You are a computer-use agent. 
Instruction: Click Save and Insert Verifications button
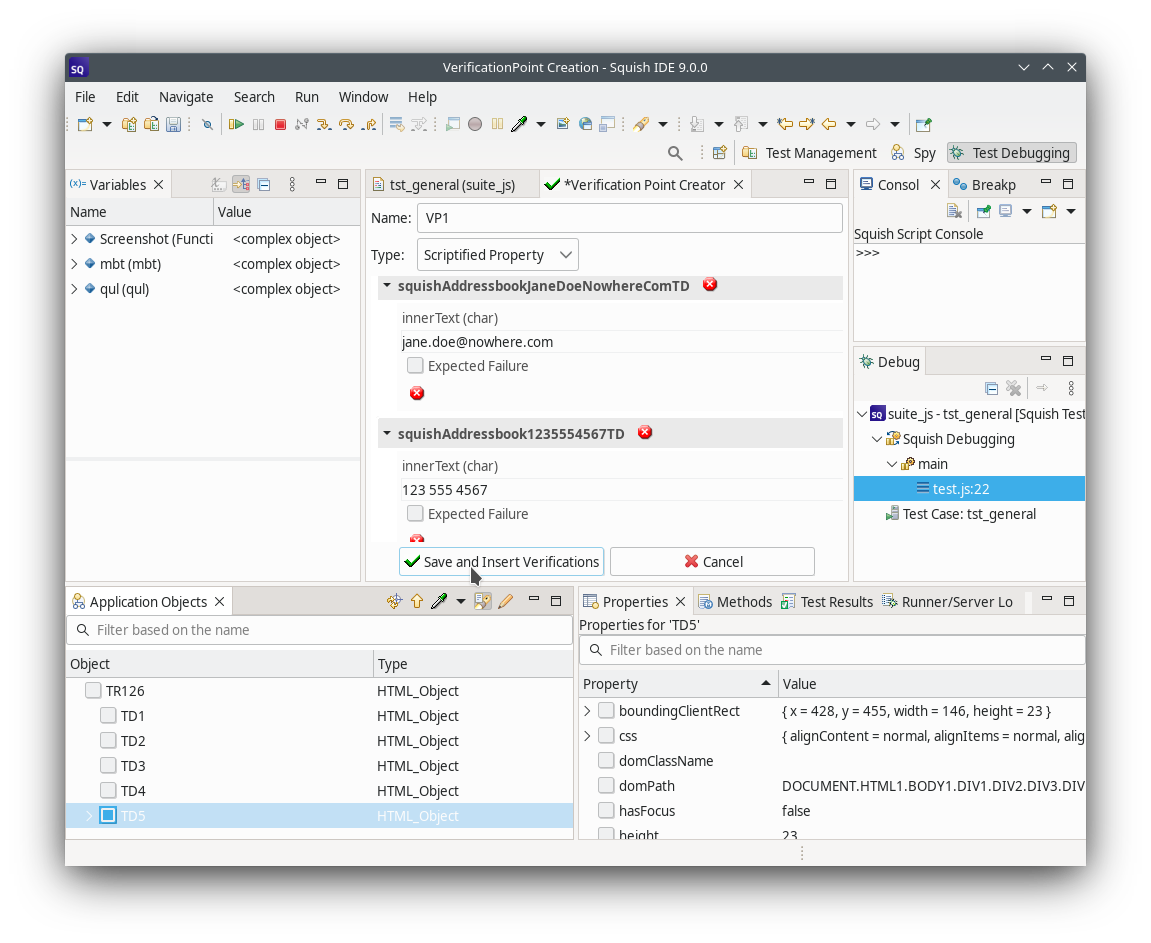click(501, 562)
